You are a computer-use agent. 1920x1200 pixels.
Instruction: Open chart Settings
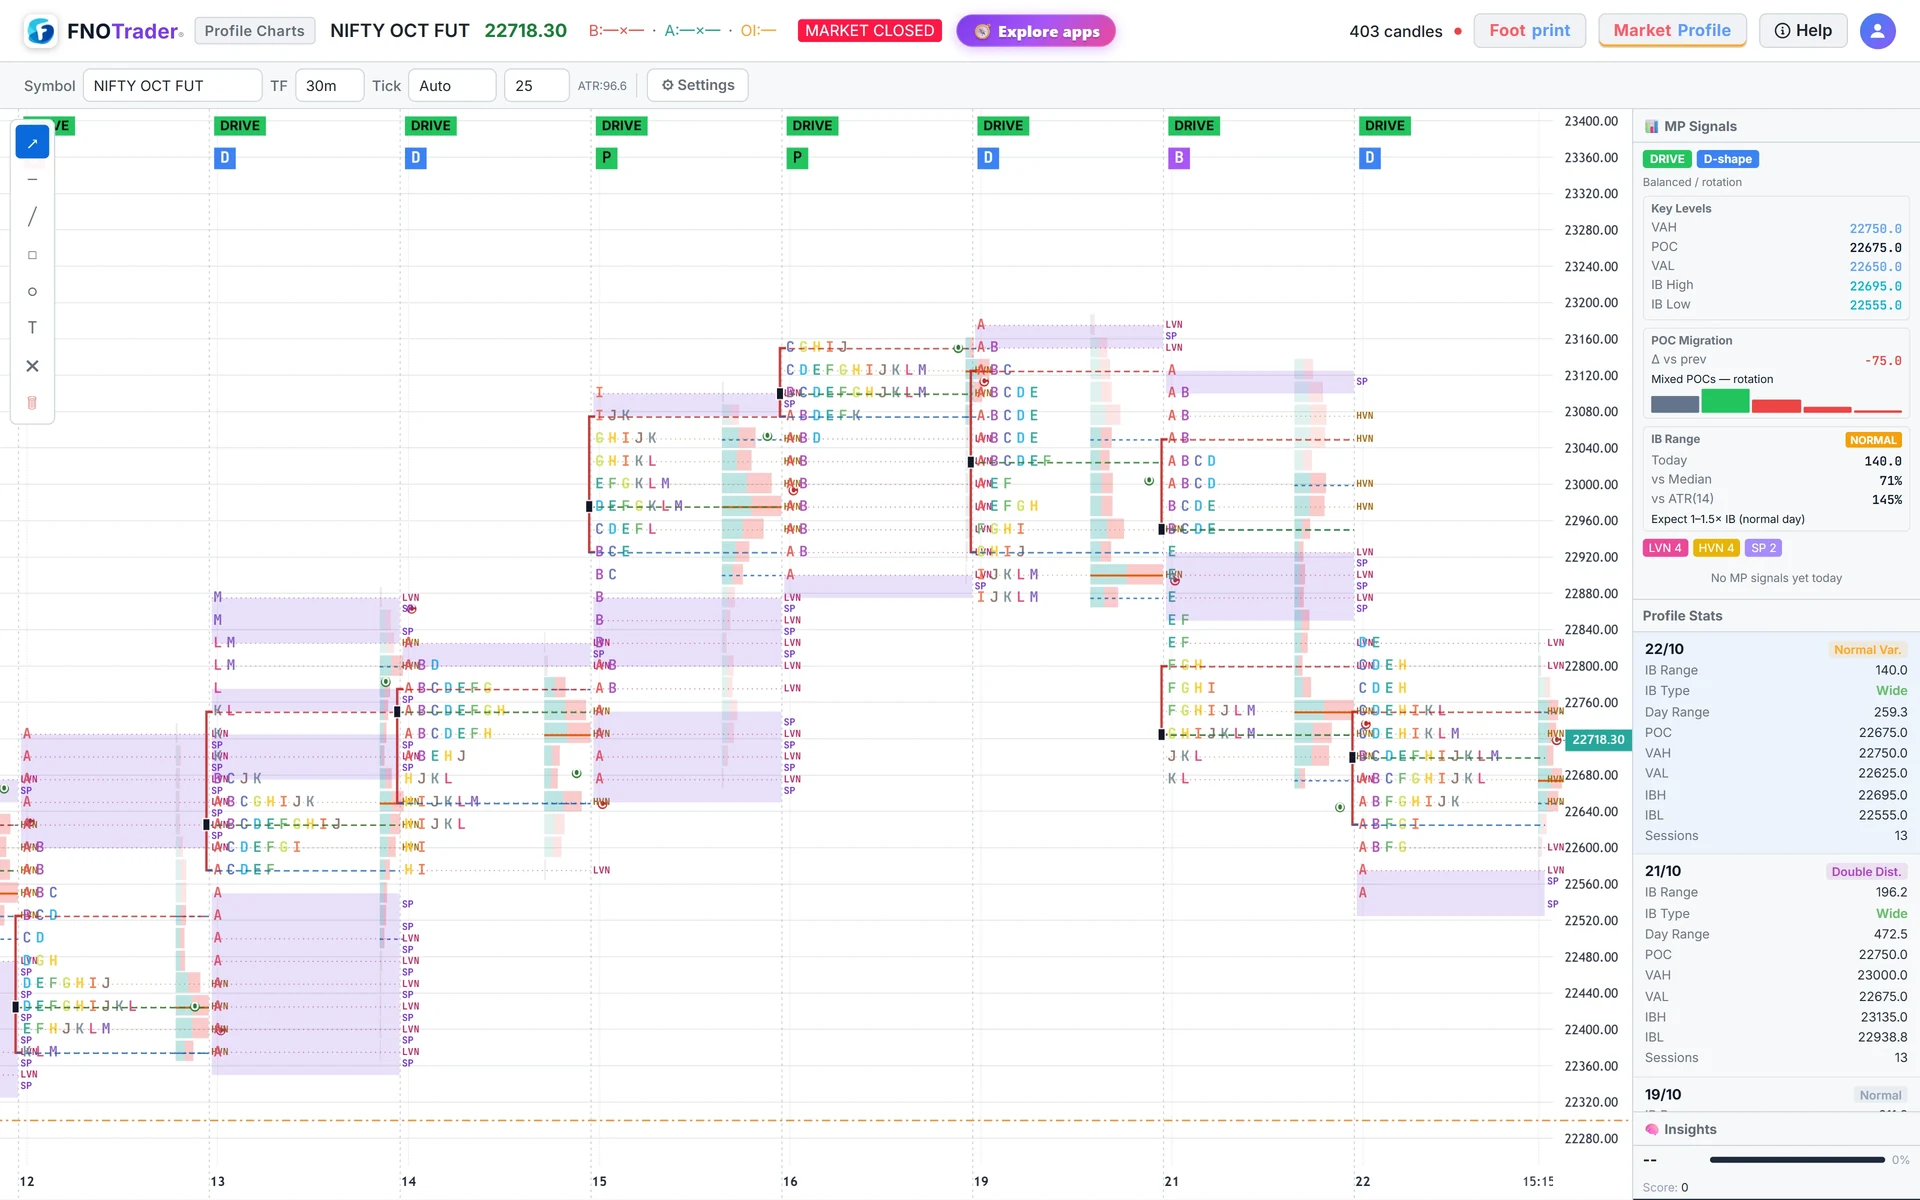(x=698, y=85)
